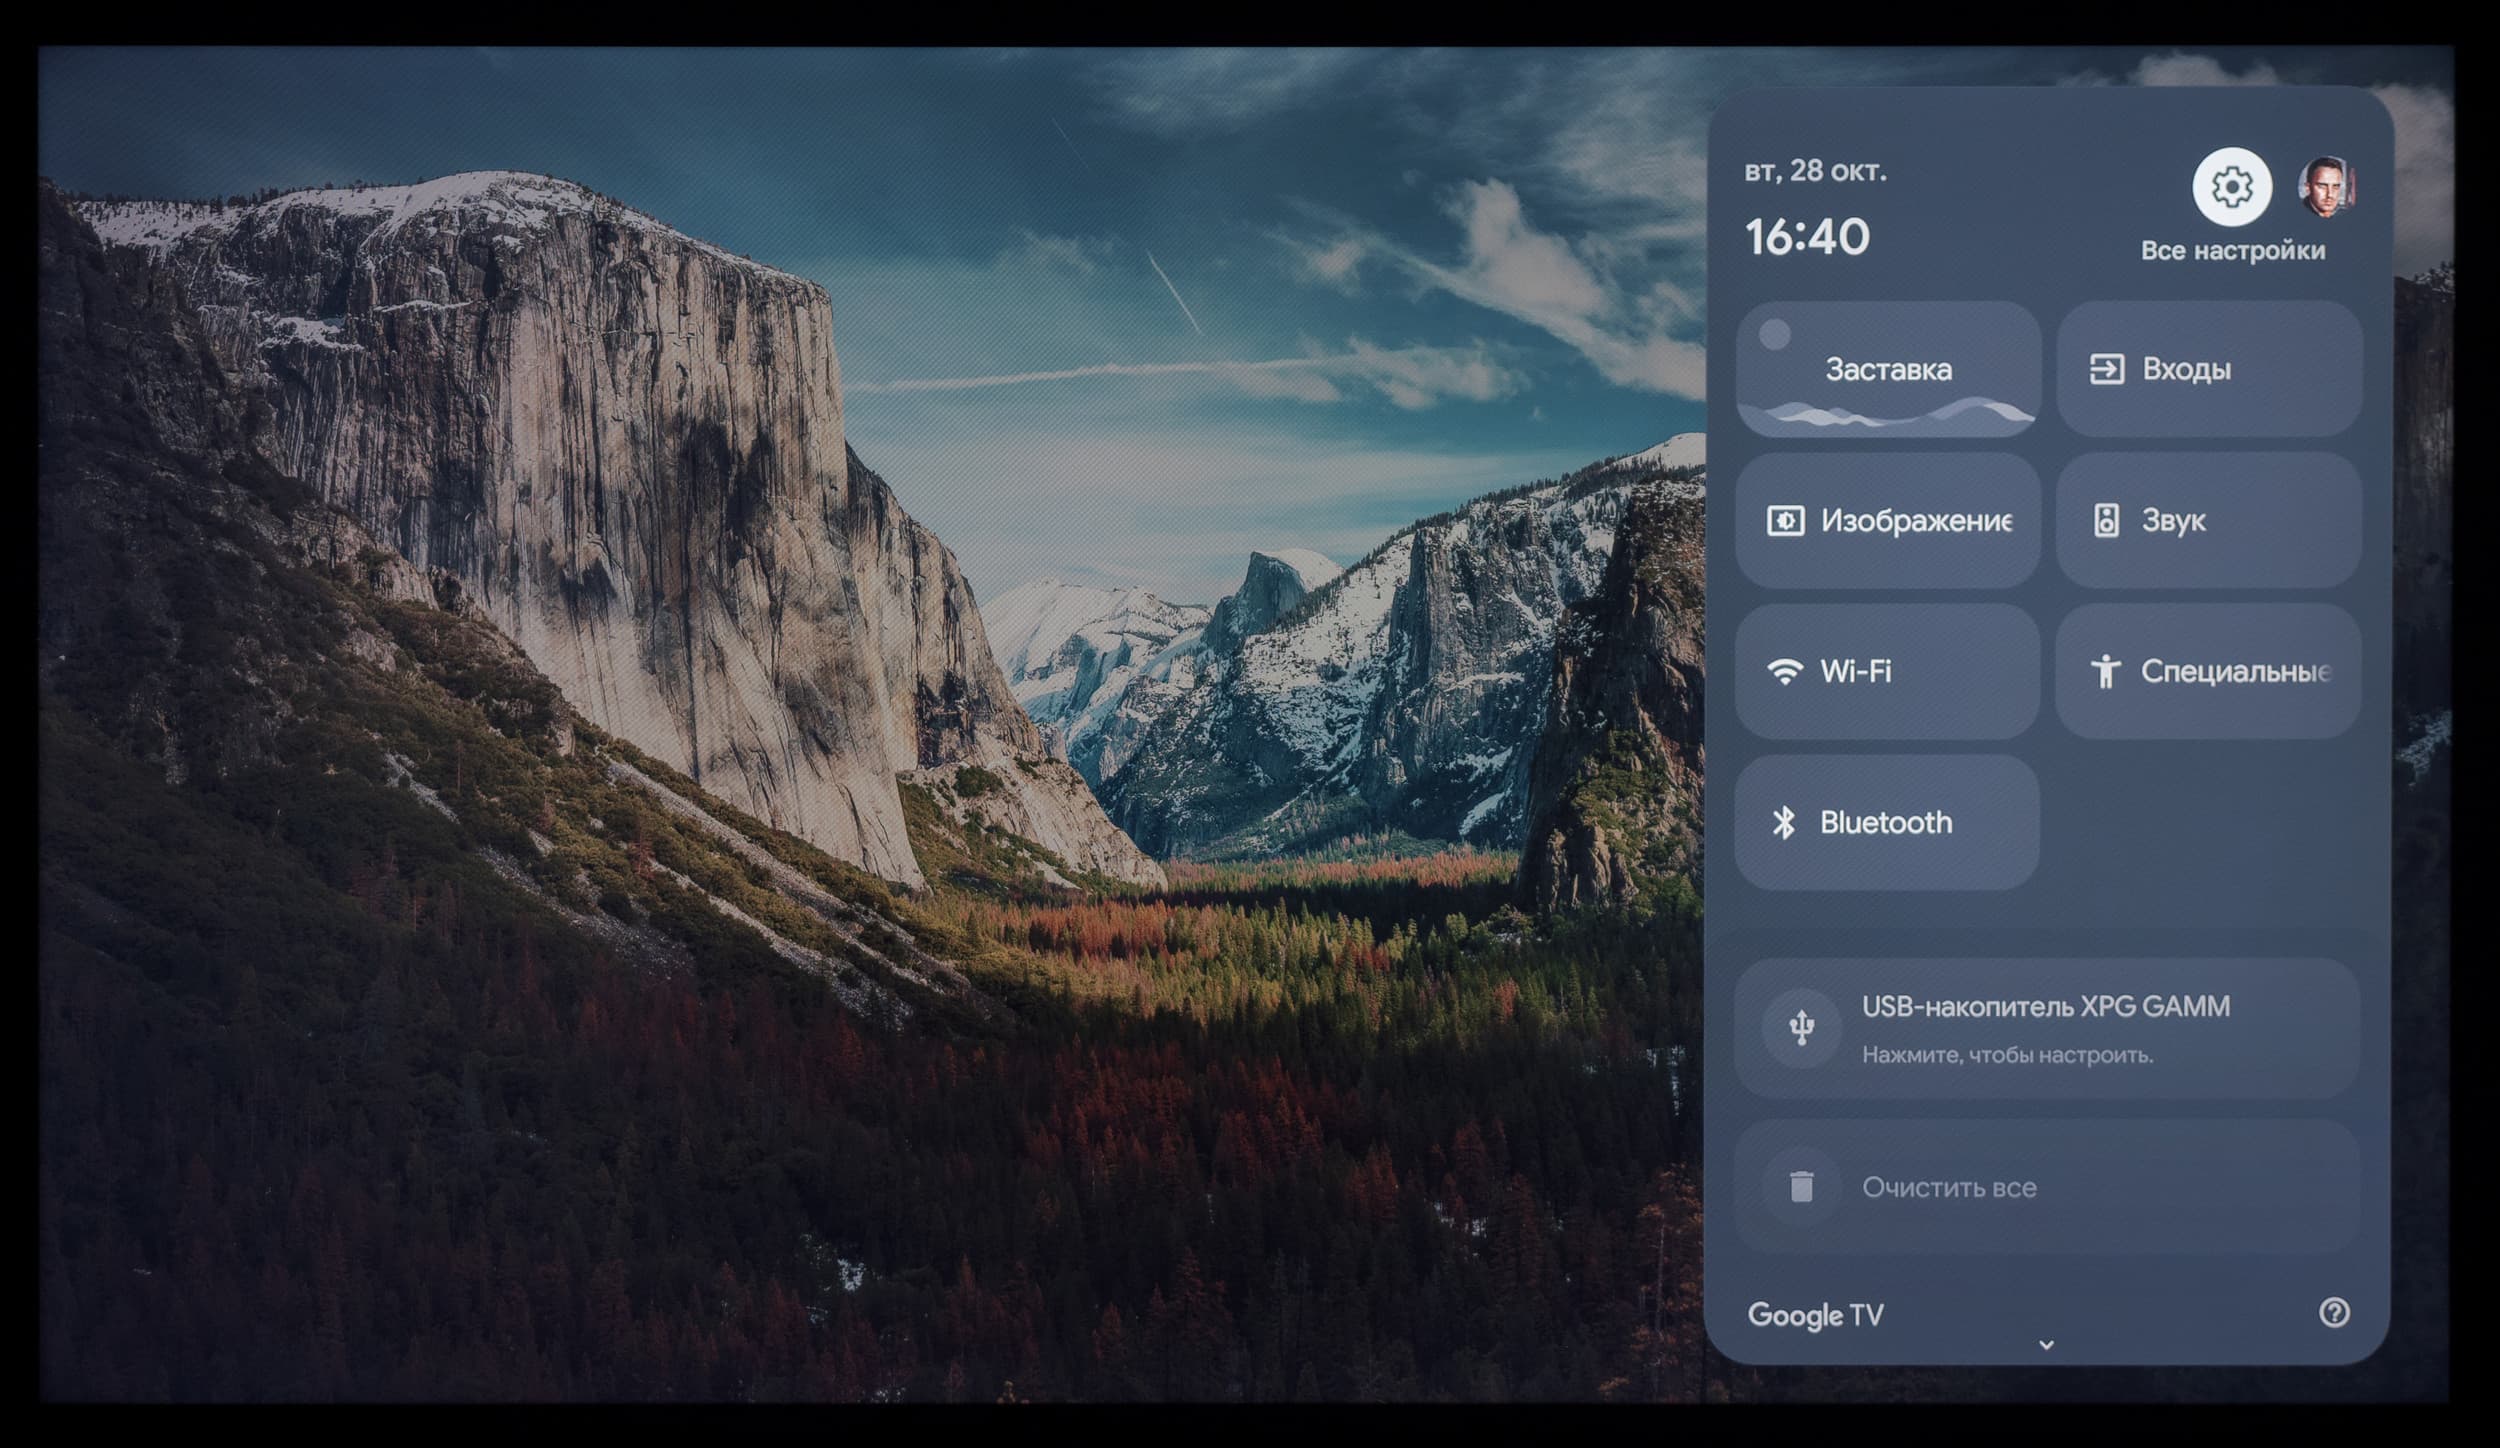Click the user profile avatar

2327,187
